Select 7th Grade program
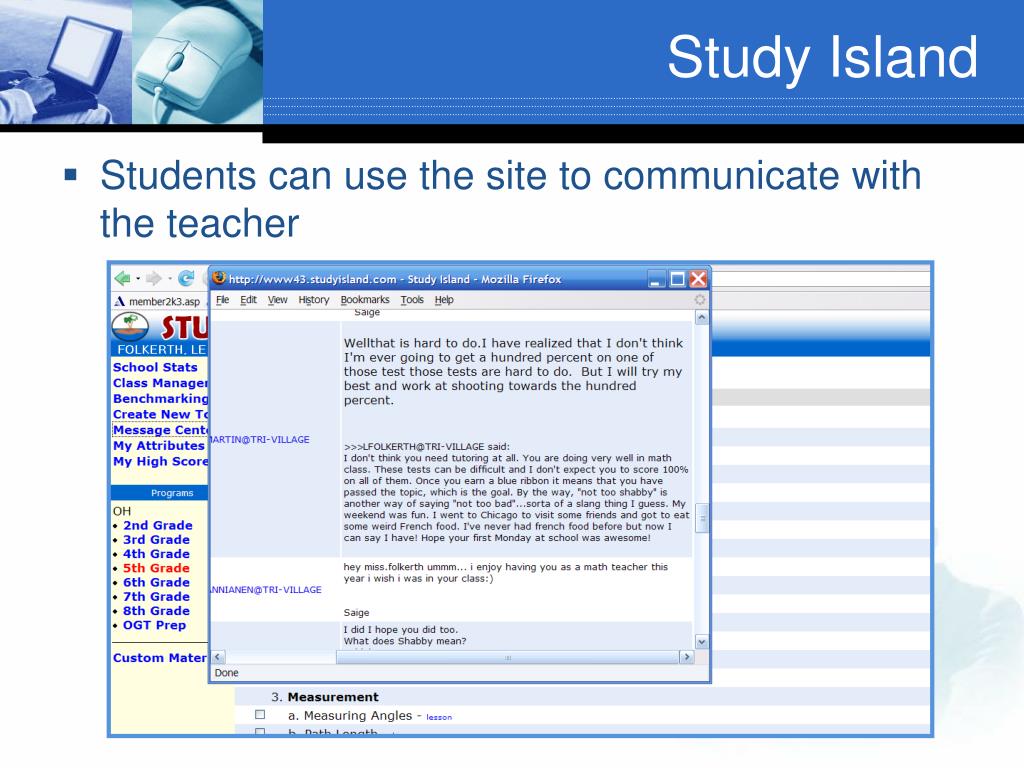 coord(157,597)
